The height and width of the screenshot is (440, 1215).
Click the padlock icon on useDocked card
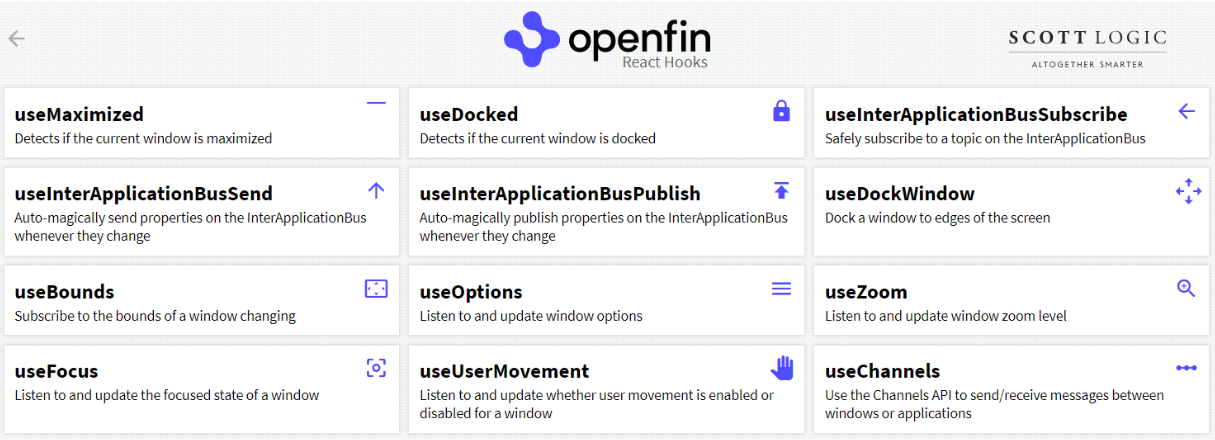pos(782,111)
